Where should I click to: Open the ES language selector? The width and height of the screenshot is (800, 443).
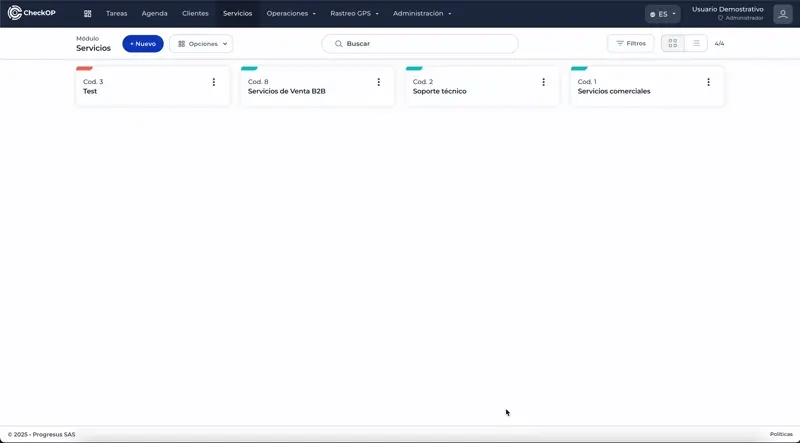pos(663,14)
